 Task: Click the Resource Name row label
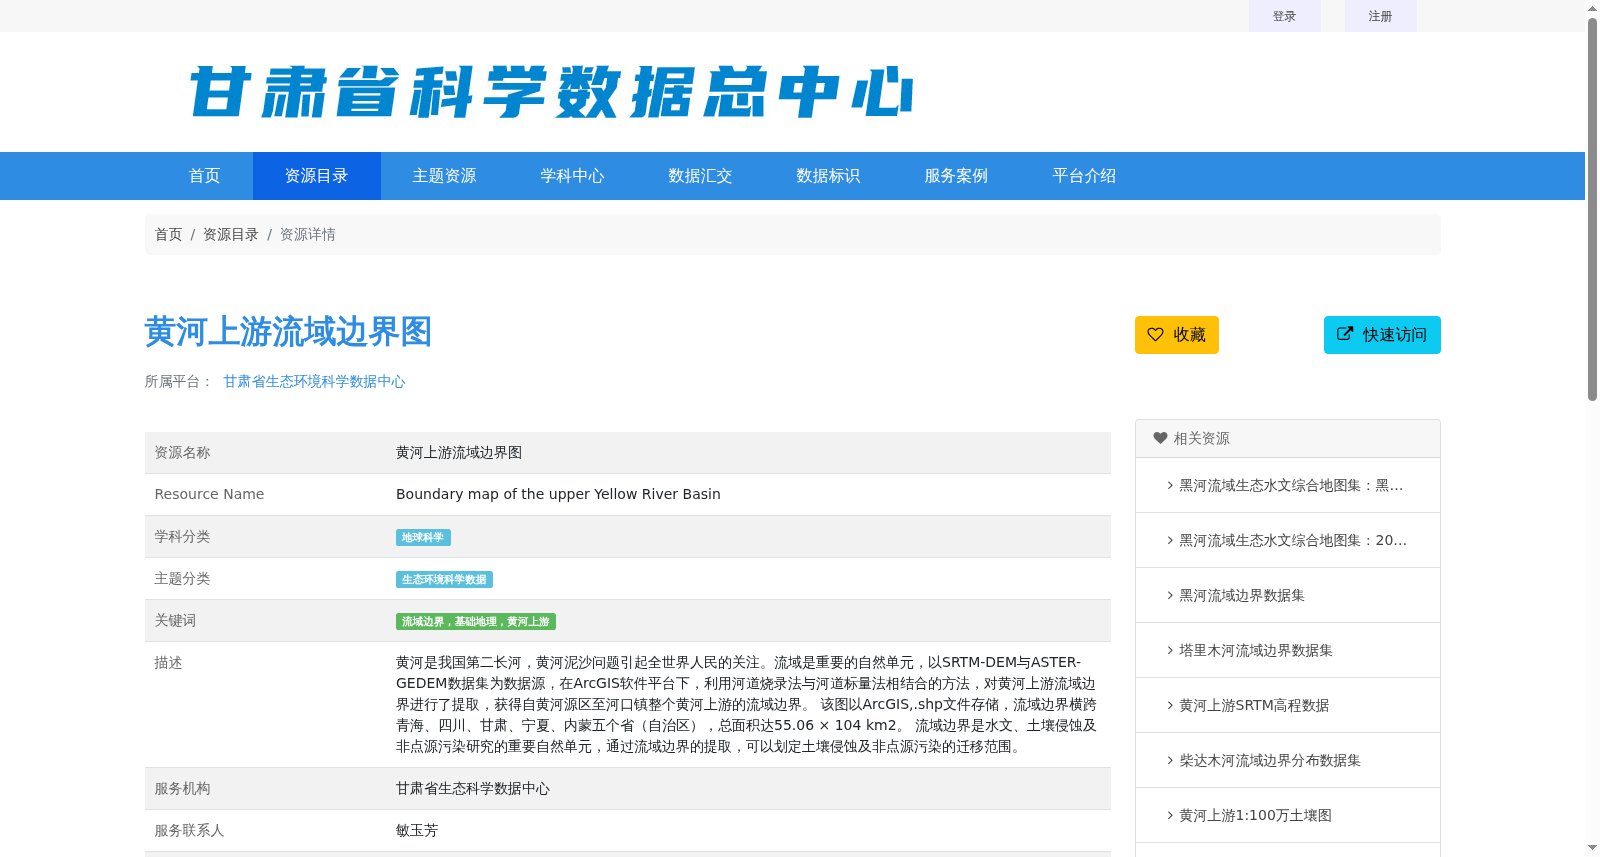click(209, 494)
